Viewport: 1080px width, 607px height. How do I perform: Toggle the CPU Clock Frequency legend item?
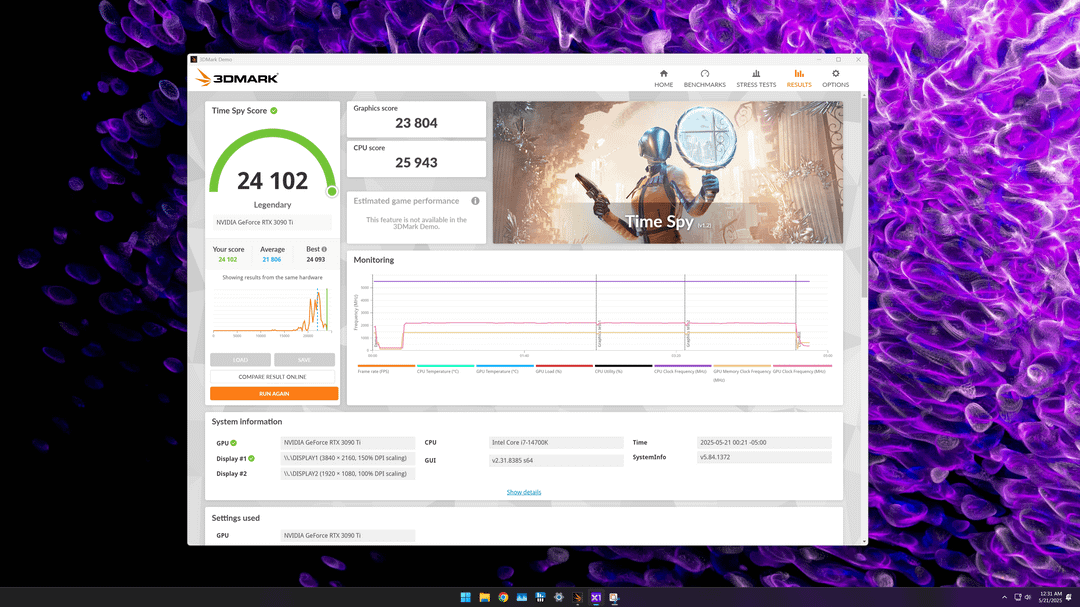click(682, 369)
